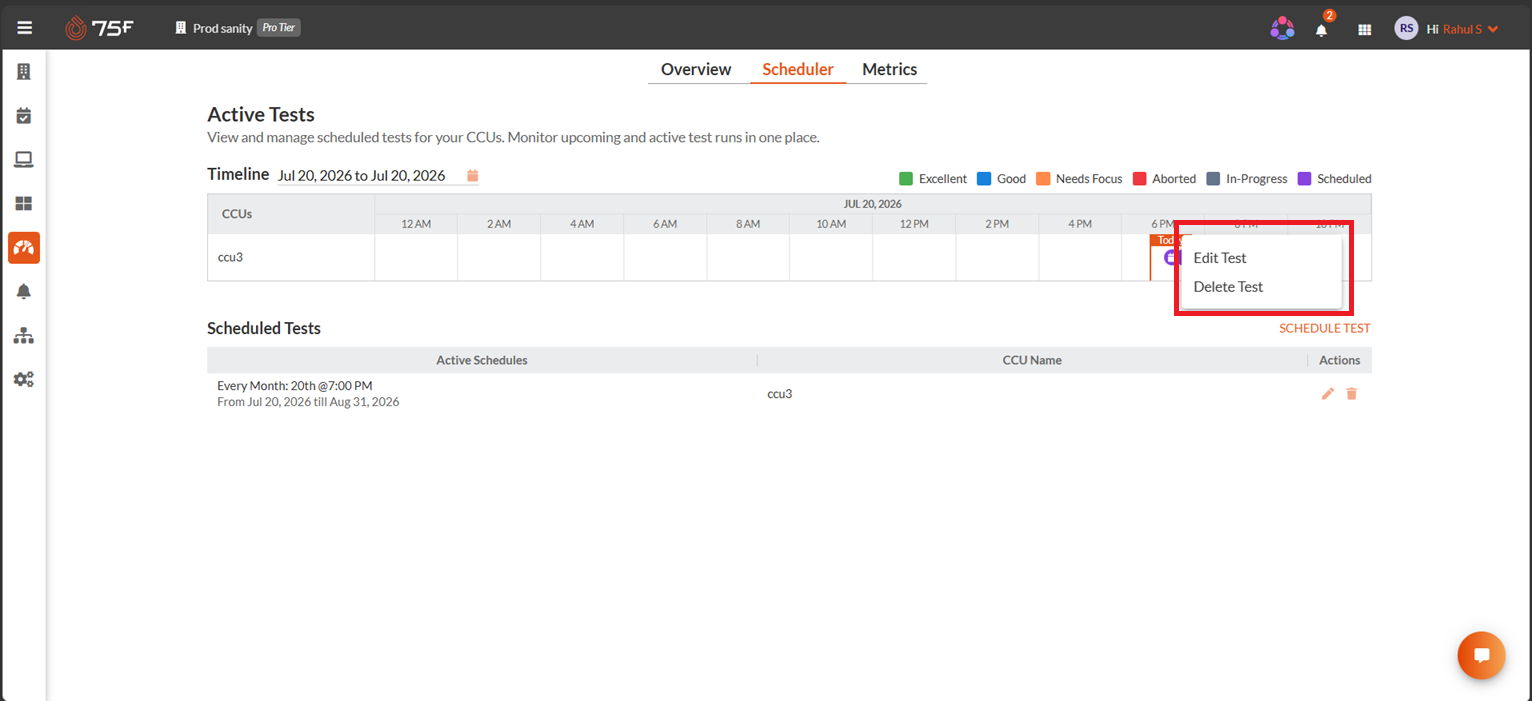Viewport: 1532px width, 701px height.
Task: Click ccu3 in the CCU Name column
Action: pyautogui.click(x=780, y=394)
